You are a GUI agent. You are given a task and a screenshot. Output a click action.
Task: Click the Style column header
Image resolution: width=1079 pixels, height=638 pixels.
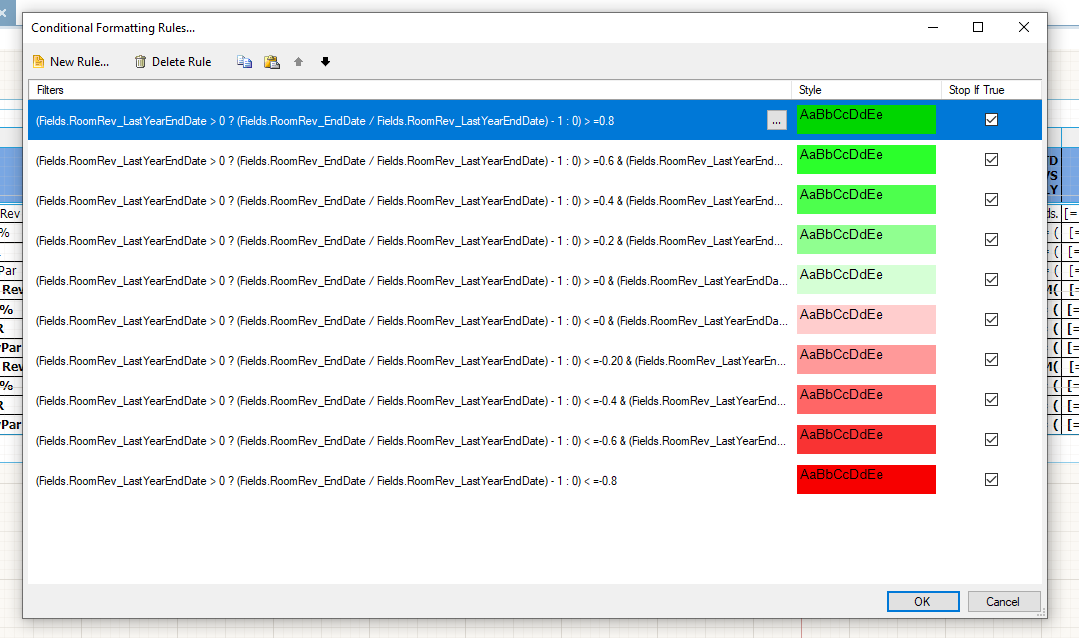866,90
